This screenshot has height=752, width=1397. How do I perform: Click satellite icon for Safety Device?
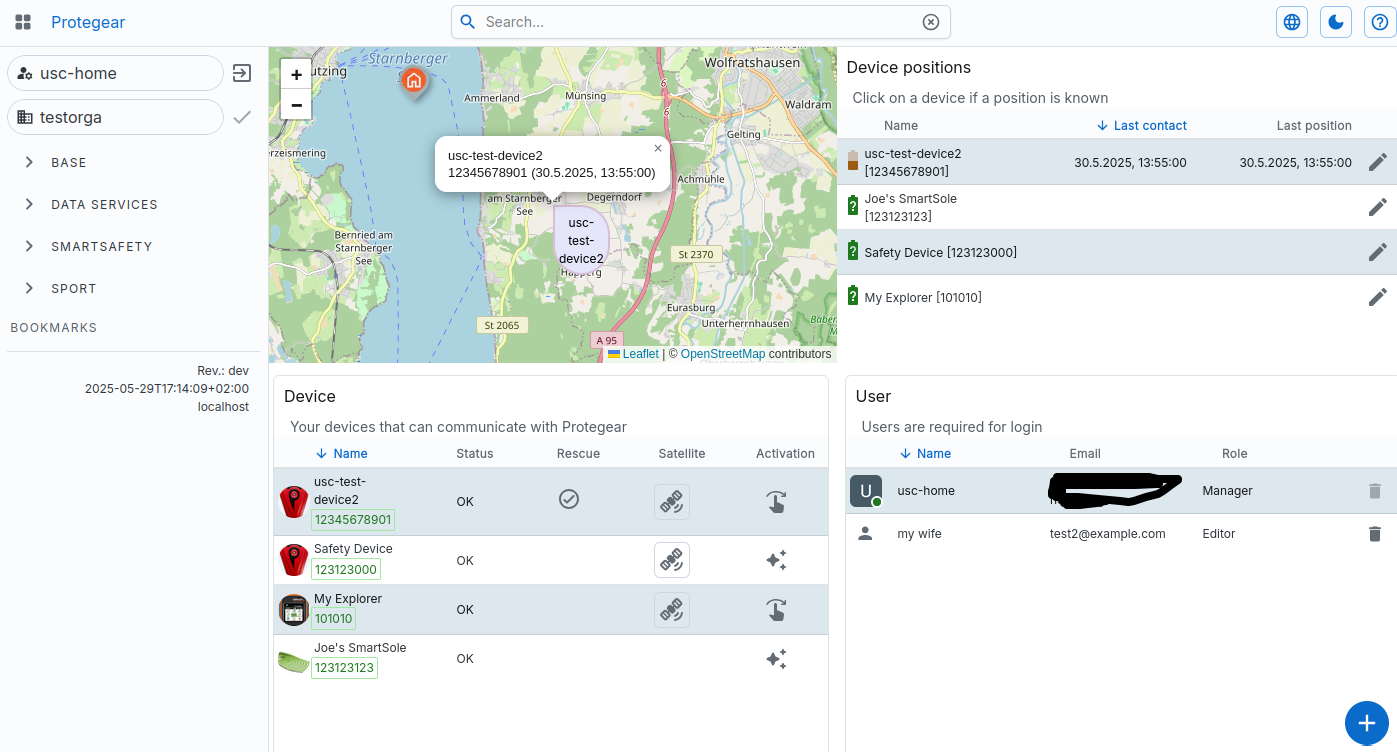pos(672,560)
